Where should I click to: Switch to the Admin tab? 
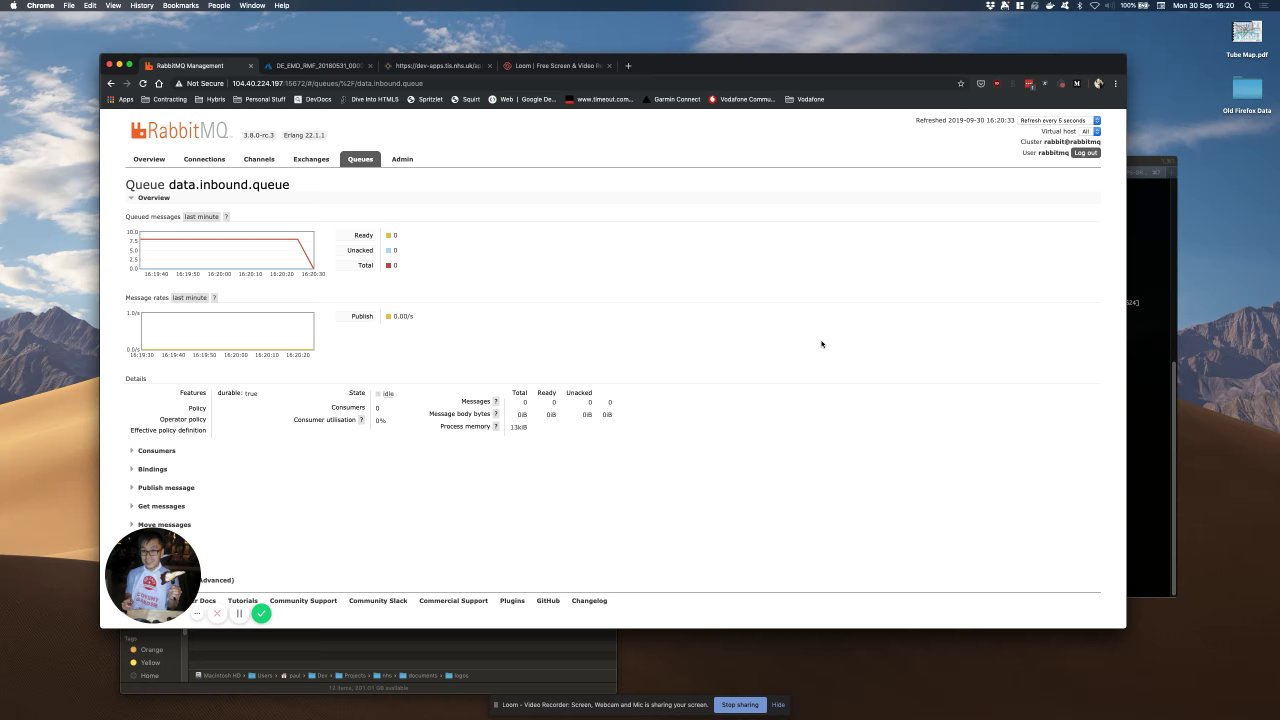pos(402,159)
